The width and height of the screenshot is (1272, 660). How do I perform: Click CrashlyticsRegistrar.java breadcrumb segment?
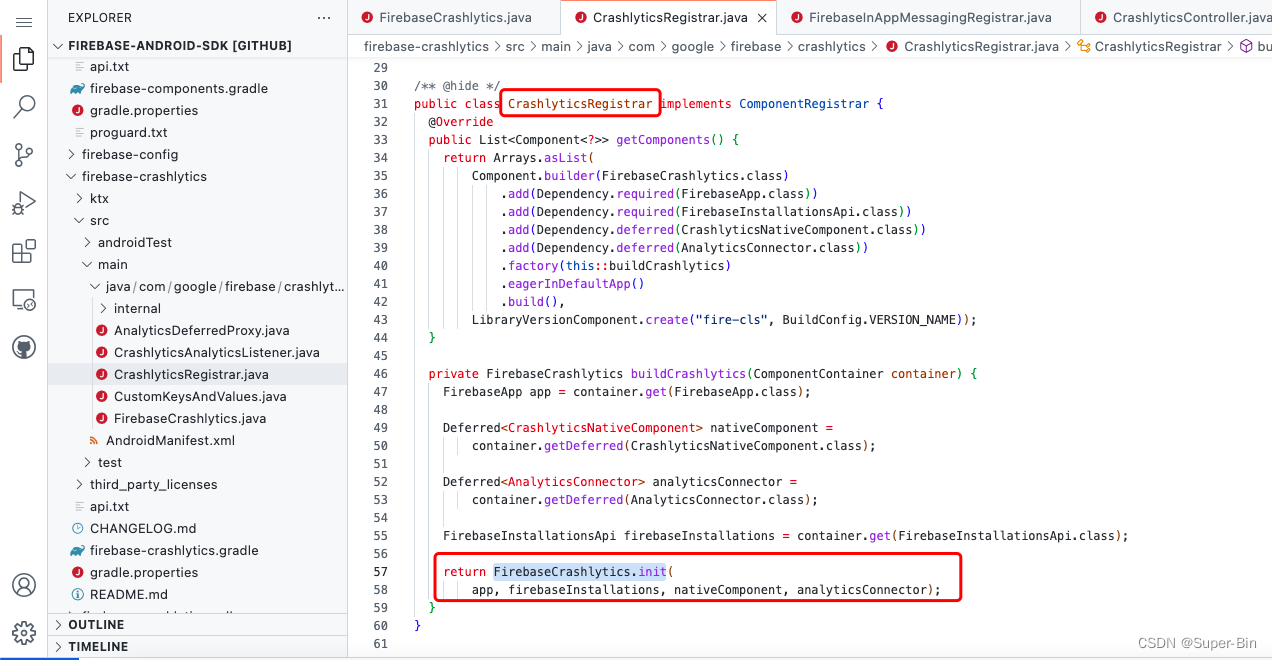click(973, 46)
